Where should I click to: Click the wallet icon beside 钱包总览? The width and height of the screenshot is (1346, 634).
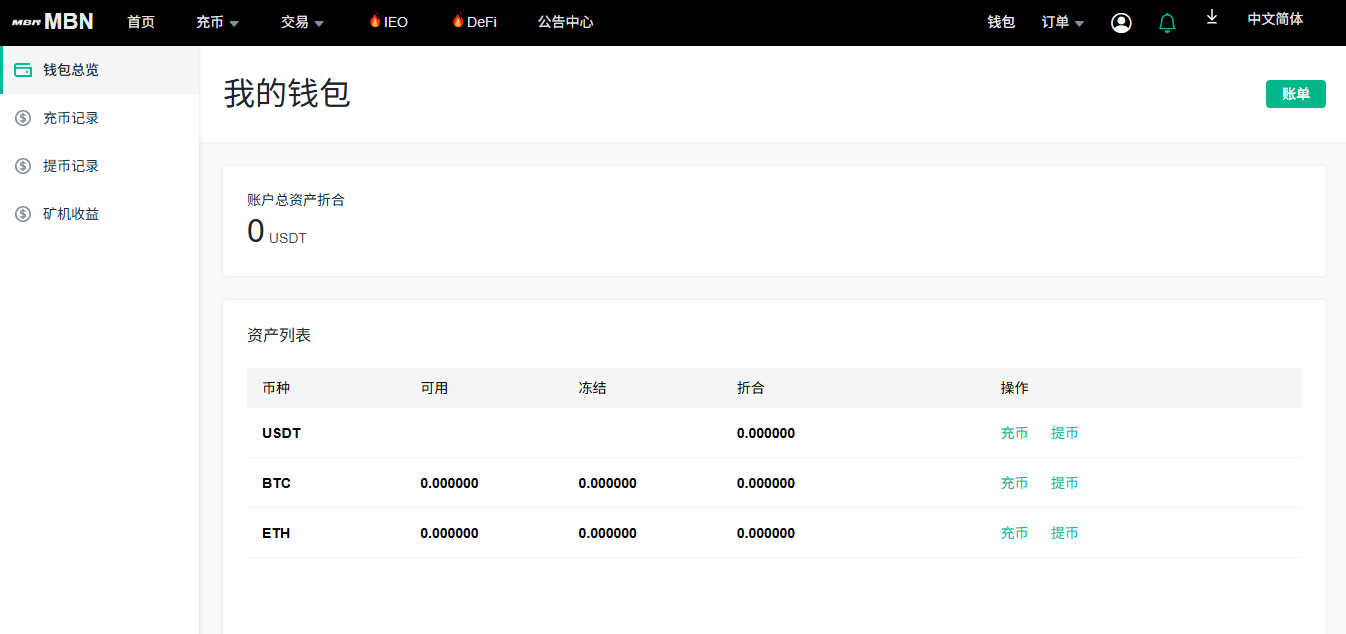click(23, 70)
